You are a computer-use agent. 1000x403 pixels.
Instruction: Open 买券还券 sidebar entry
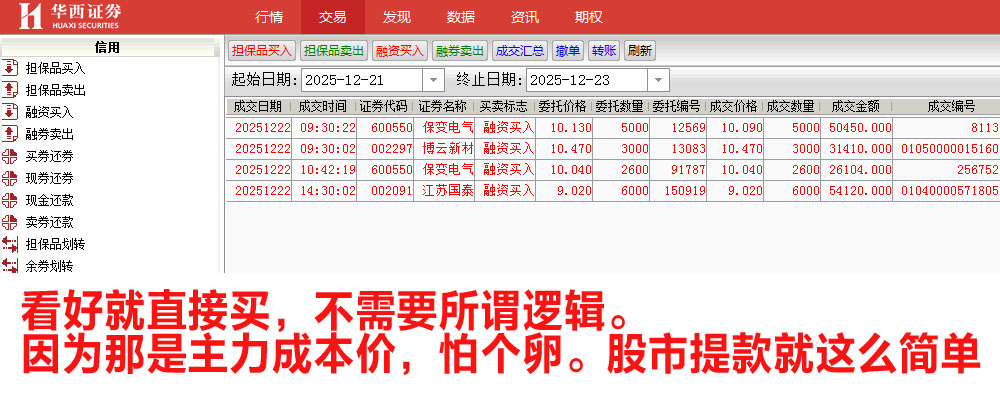pos(49,156)
